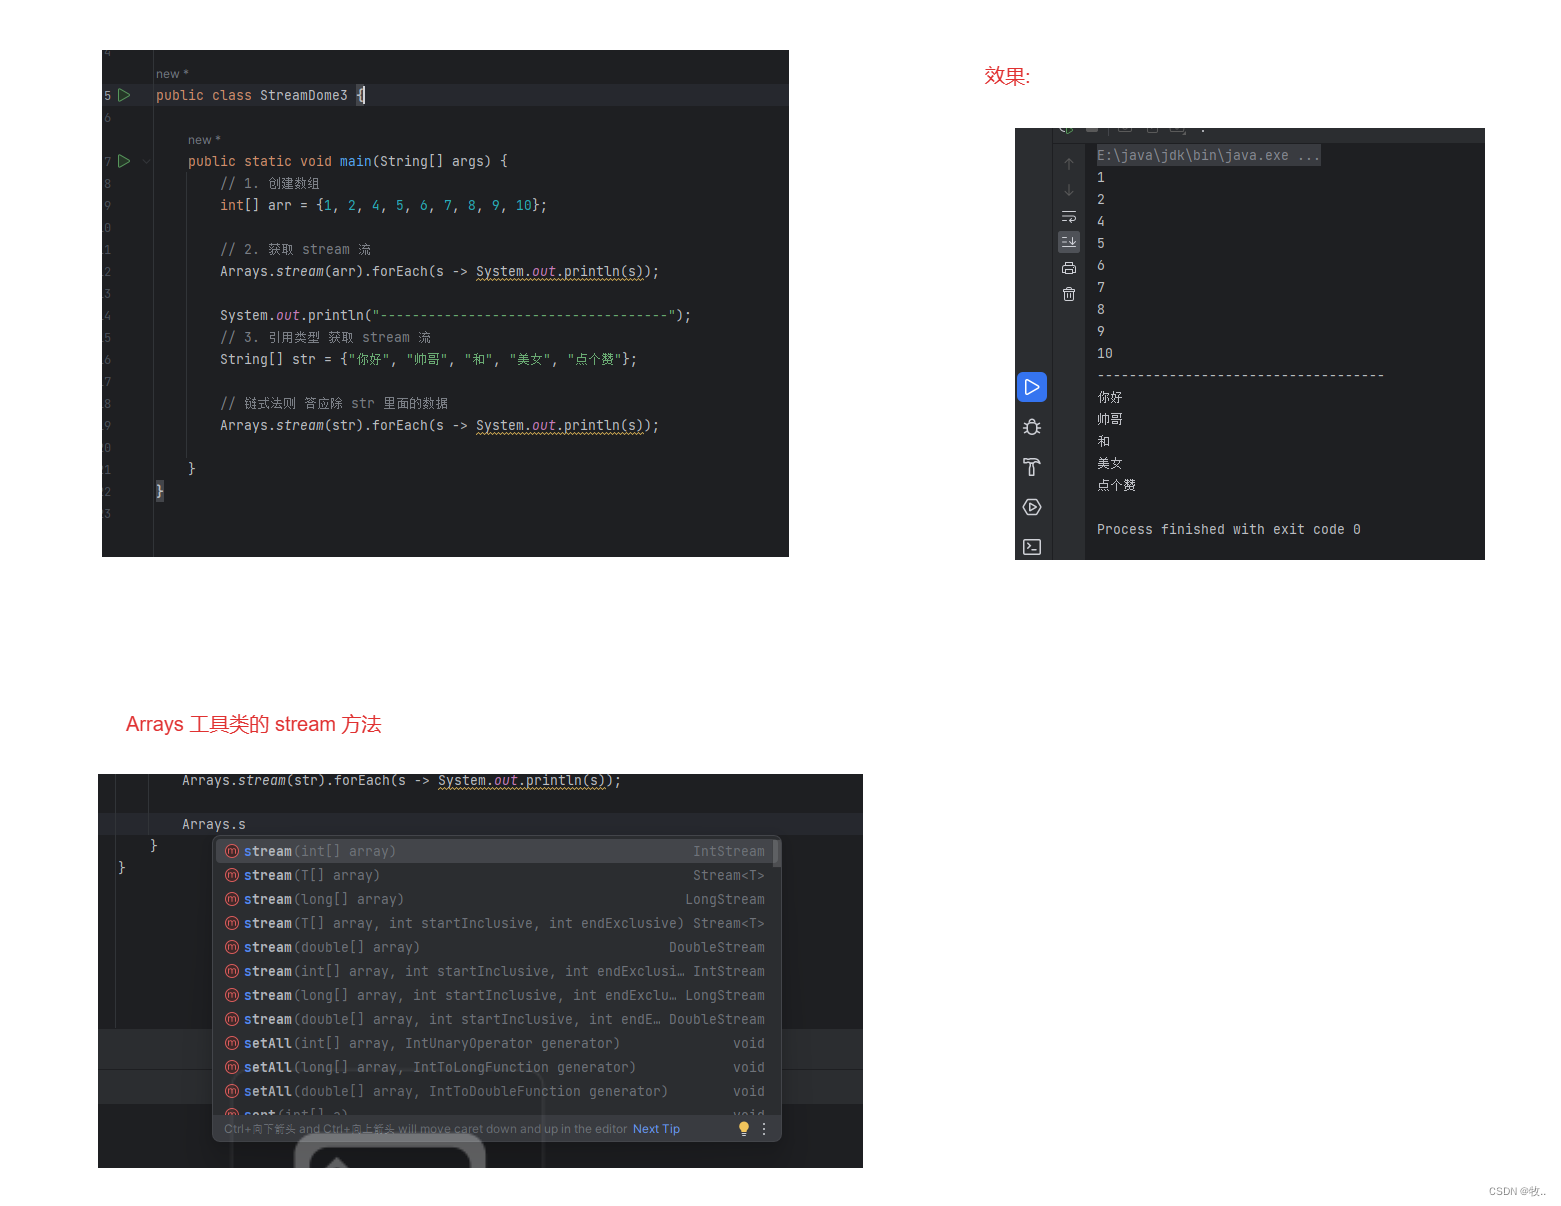This screenshot has height=1206, width=1561.
Task: Select stream(double[] array) DoubleStream suggestion
Action: (x=495, y=947)
